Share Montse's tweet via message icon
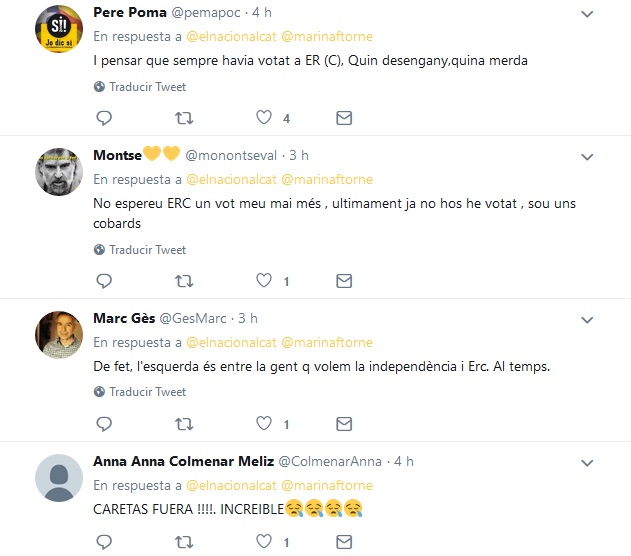The image size is (631, 556). point(344,281)
